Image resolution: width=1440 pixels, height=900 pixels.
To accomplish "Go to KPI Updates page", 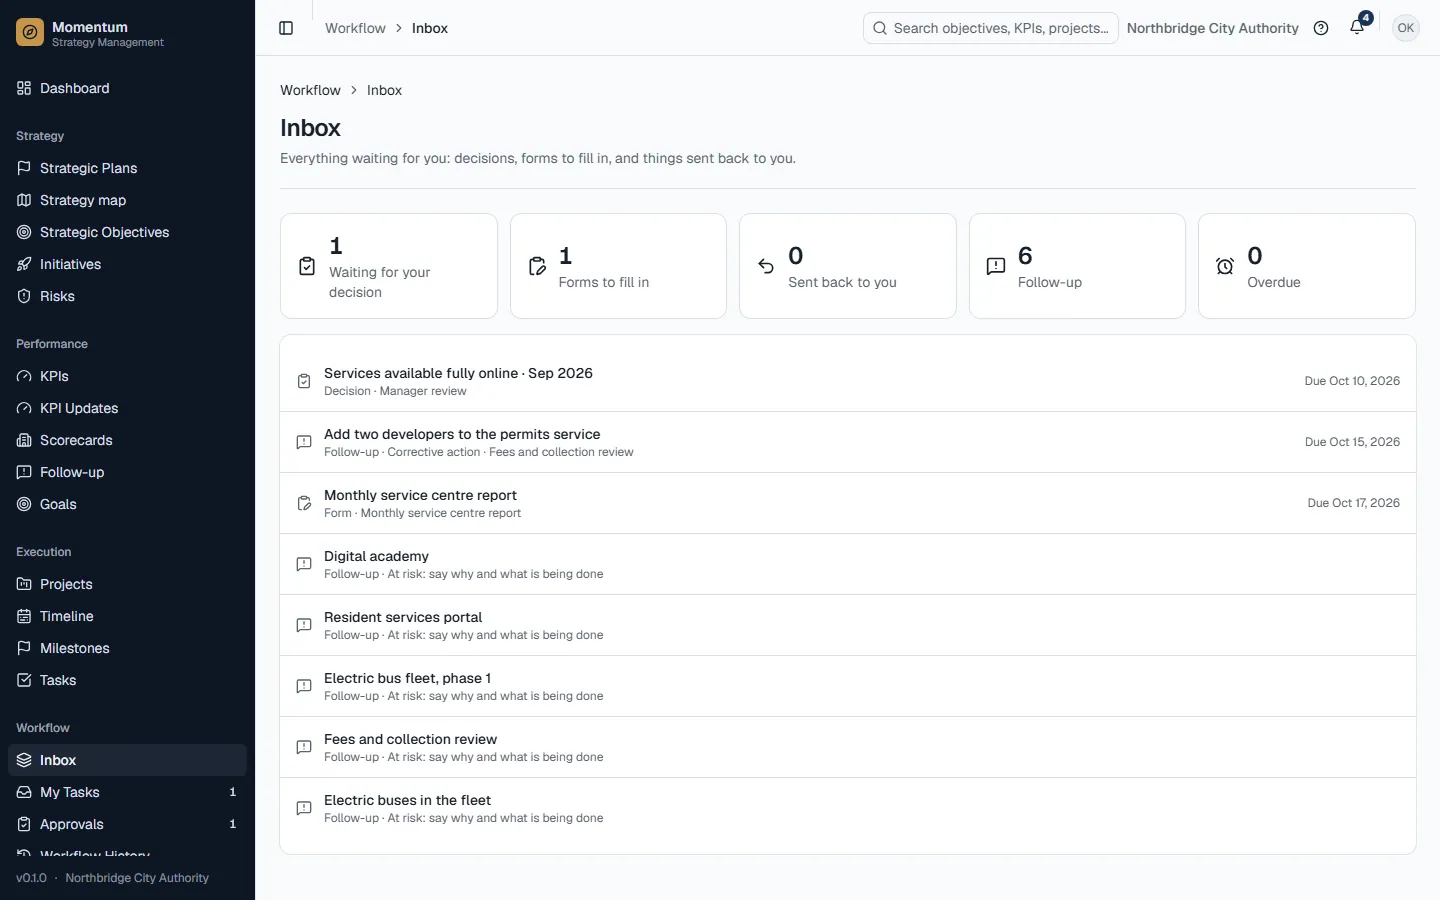I will [127, 408].
